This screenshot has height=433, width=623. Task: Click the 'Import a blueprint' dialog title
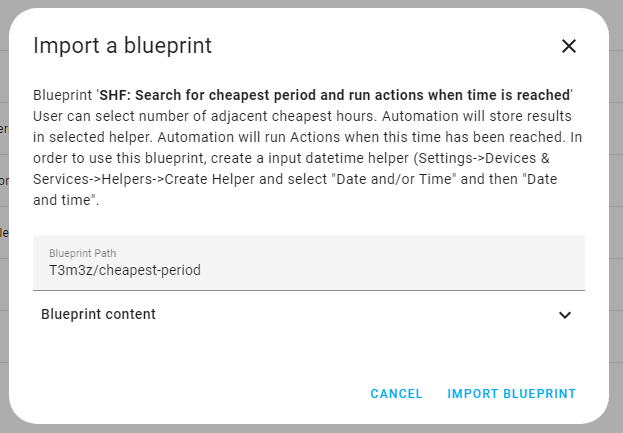point(122,45)
